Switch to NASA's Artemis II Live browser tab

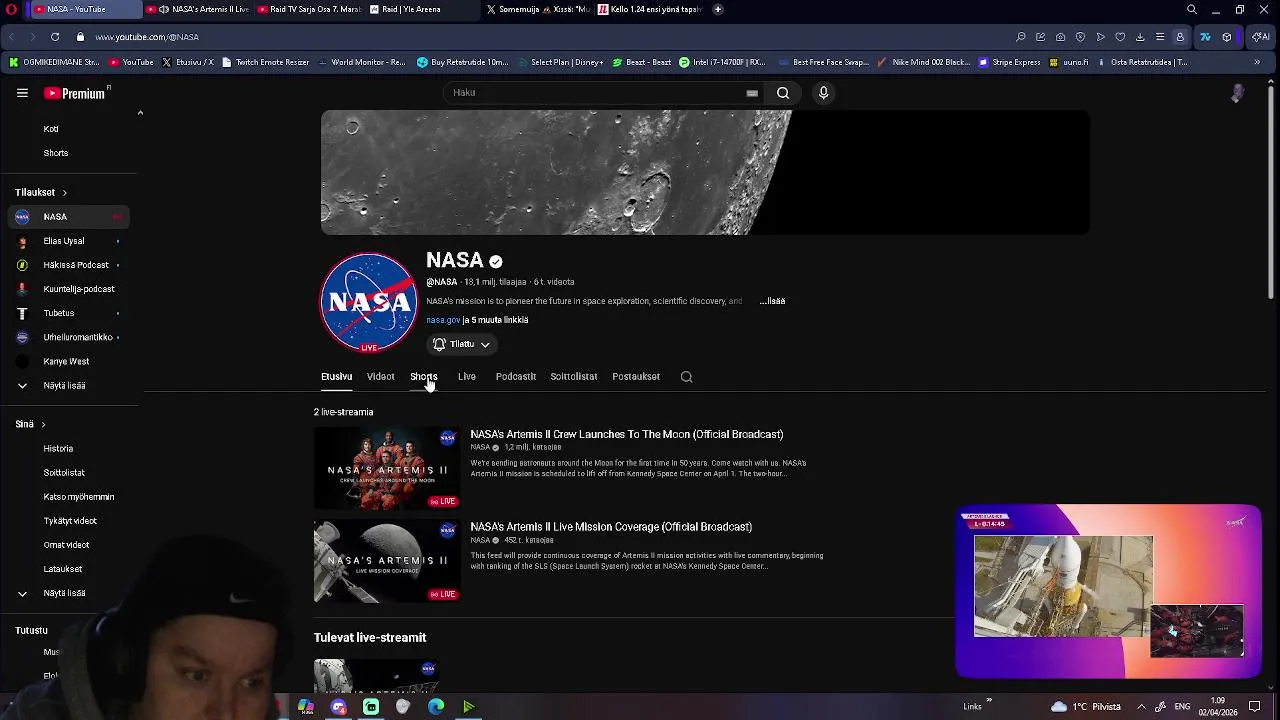199,9
